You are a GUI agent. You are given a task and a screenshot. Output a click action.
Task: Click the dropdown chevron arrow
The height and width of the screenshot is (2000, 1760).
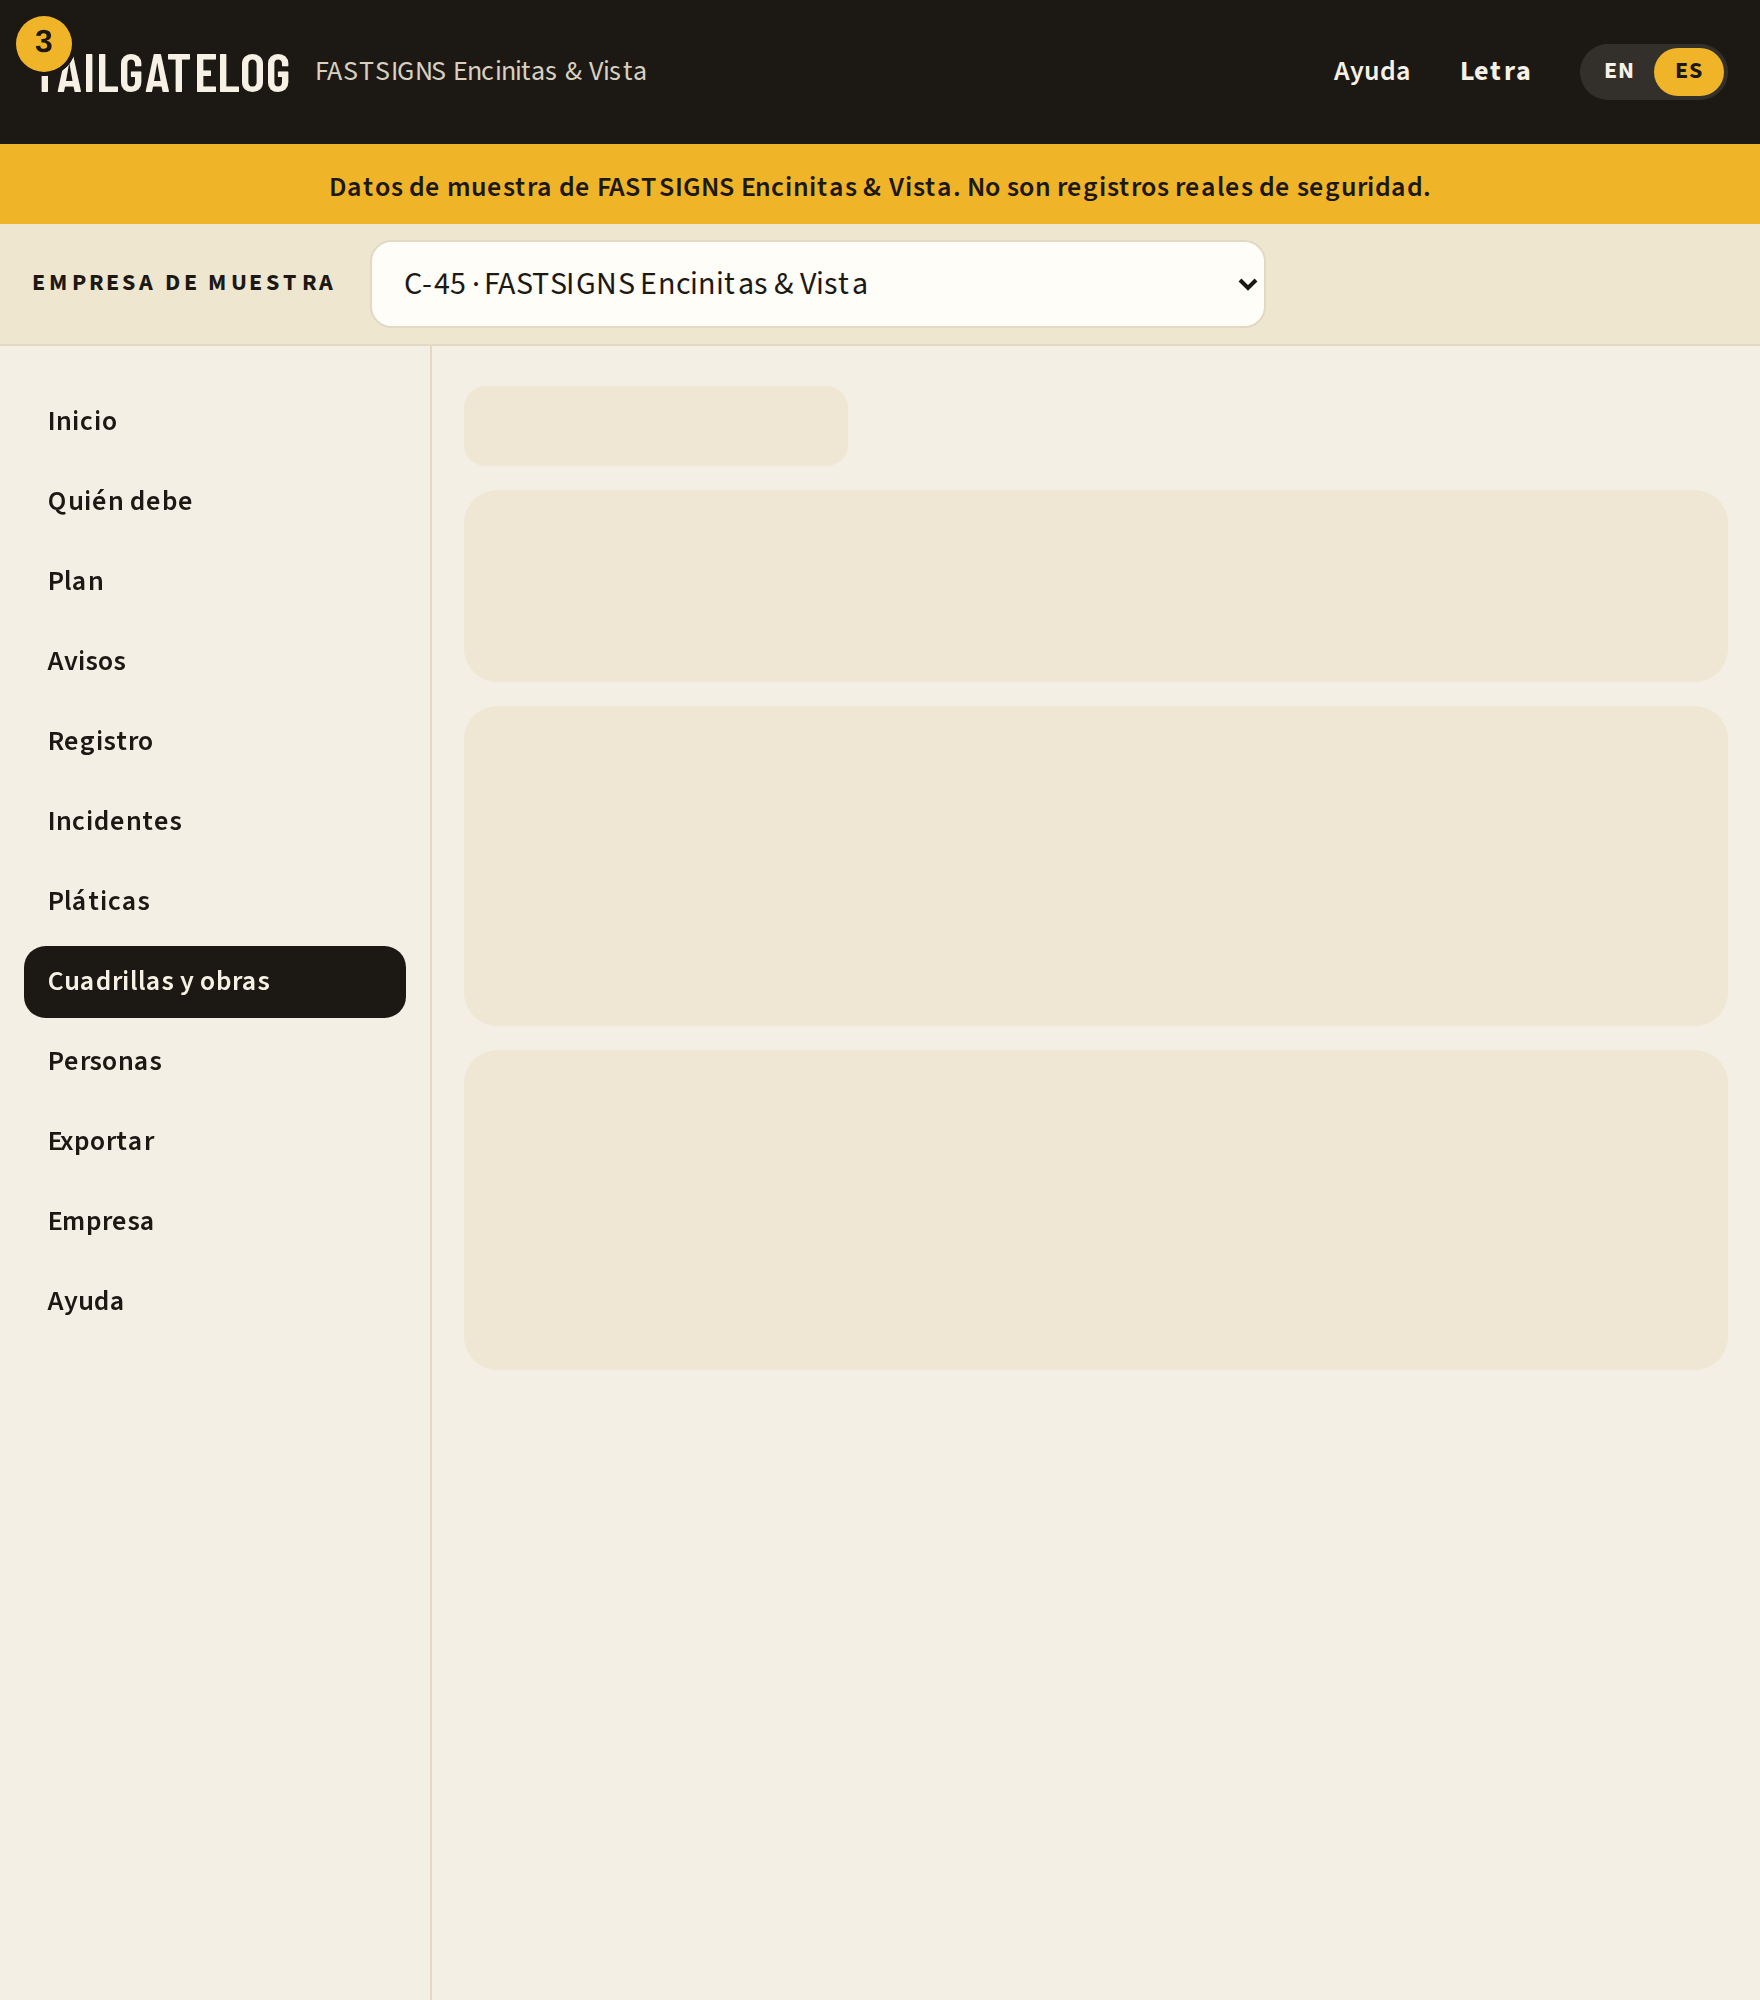[1247, 285]
